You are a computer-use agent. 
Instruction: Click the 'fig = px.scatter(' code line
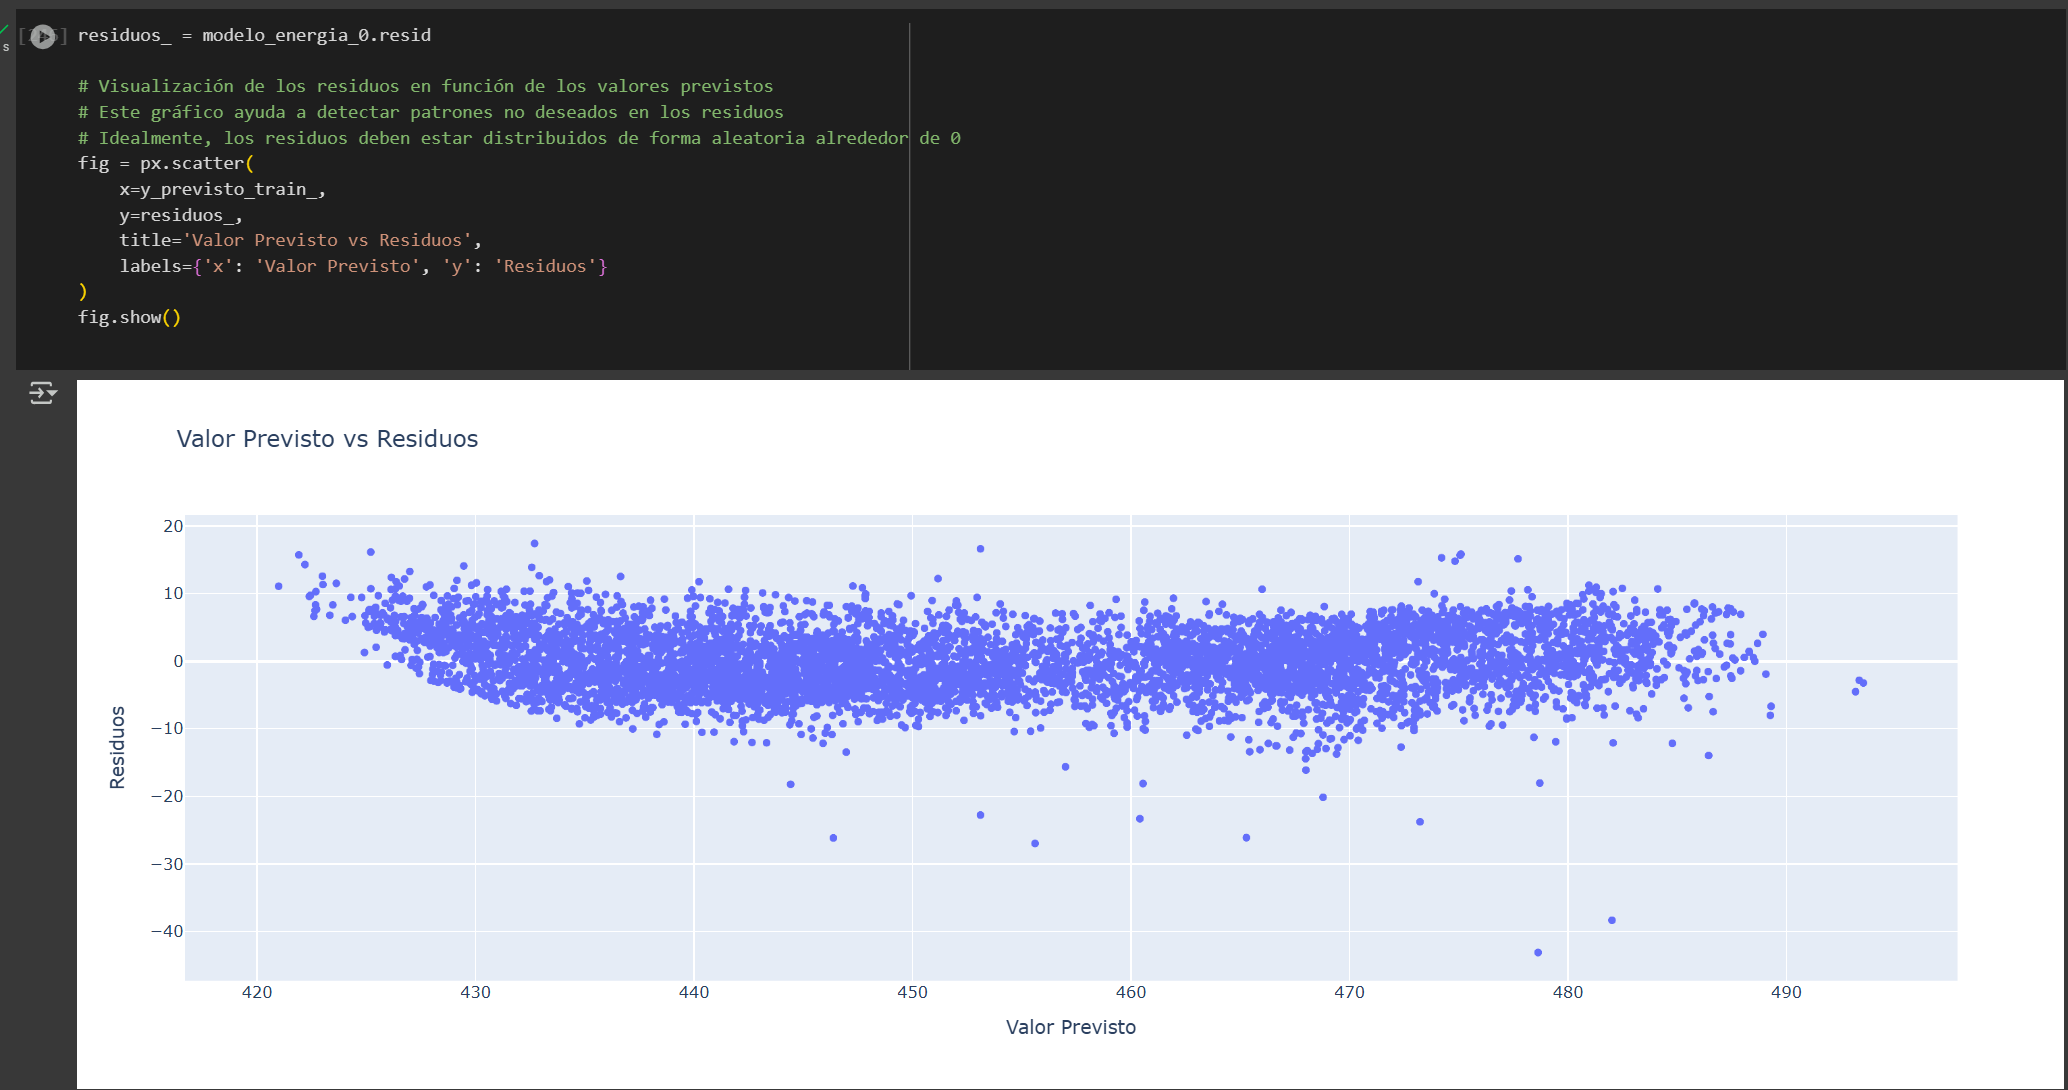[x=166, y=163]
